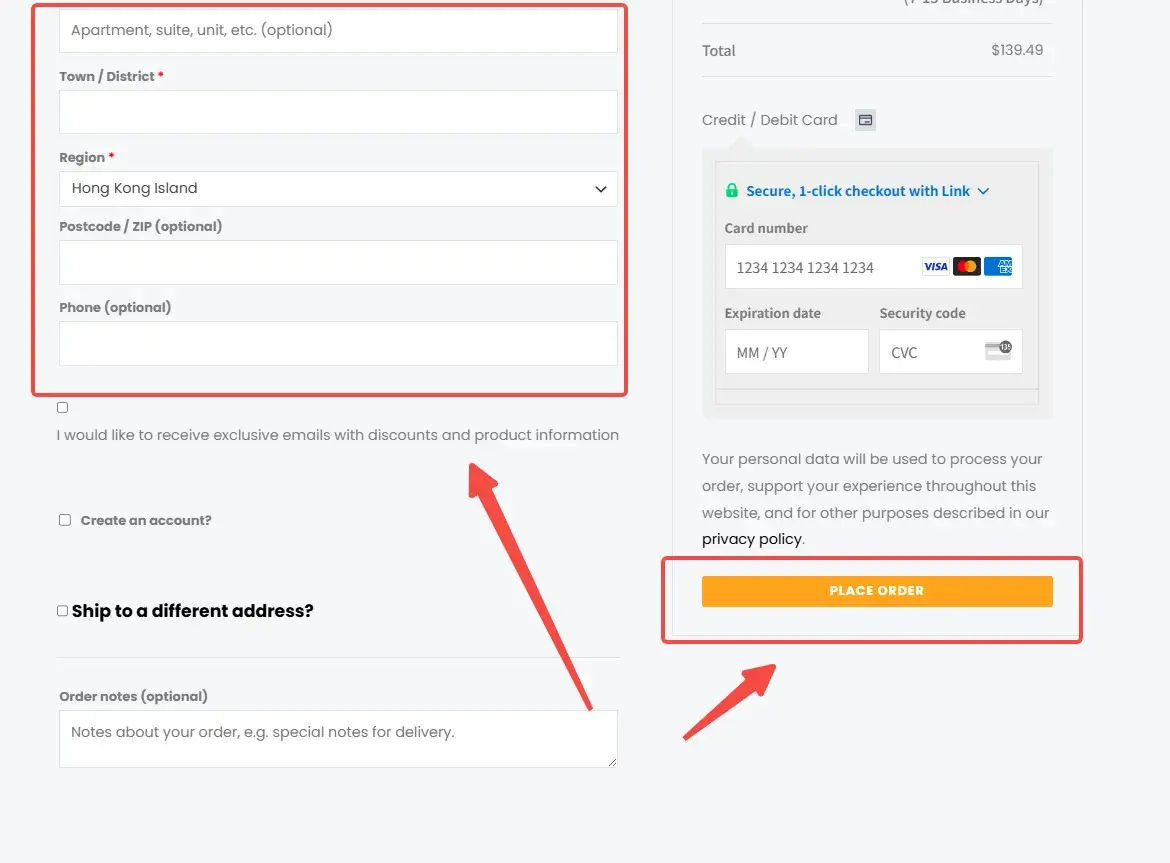
Task: Select the Phone (optional) input field
Action: coord(338,343)
